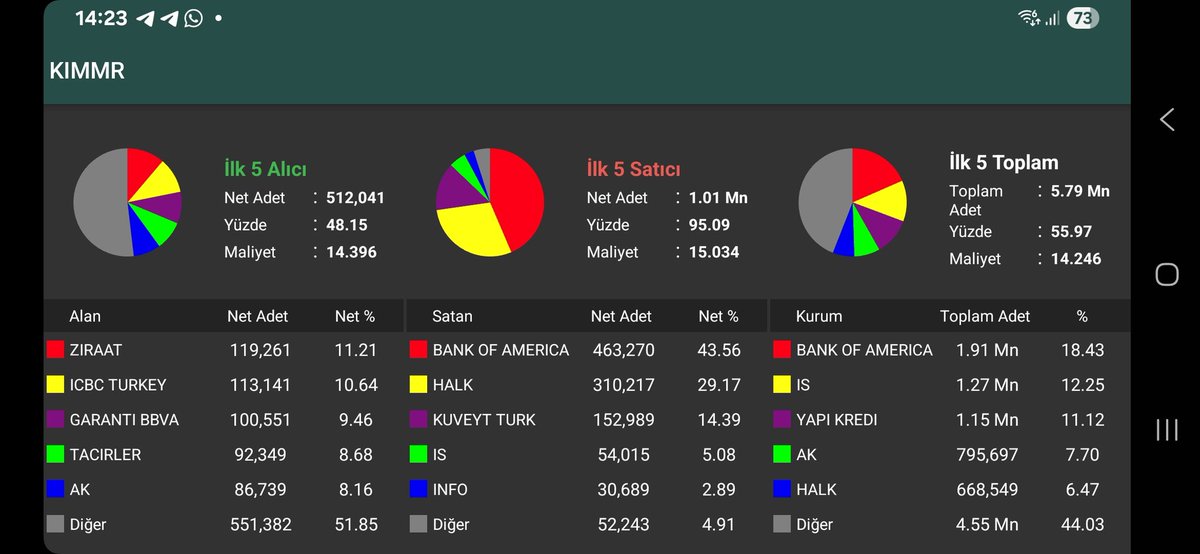This screenshot has height=554, width=1200.
Task: Select the İlk 5 Toplam pie chart
Action: pyautogui.click(x=852, y=202)
